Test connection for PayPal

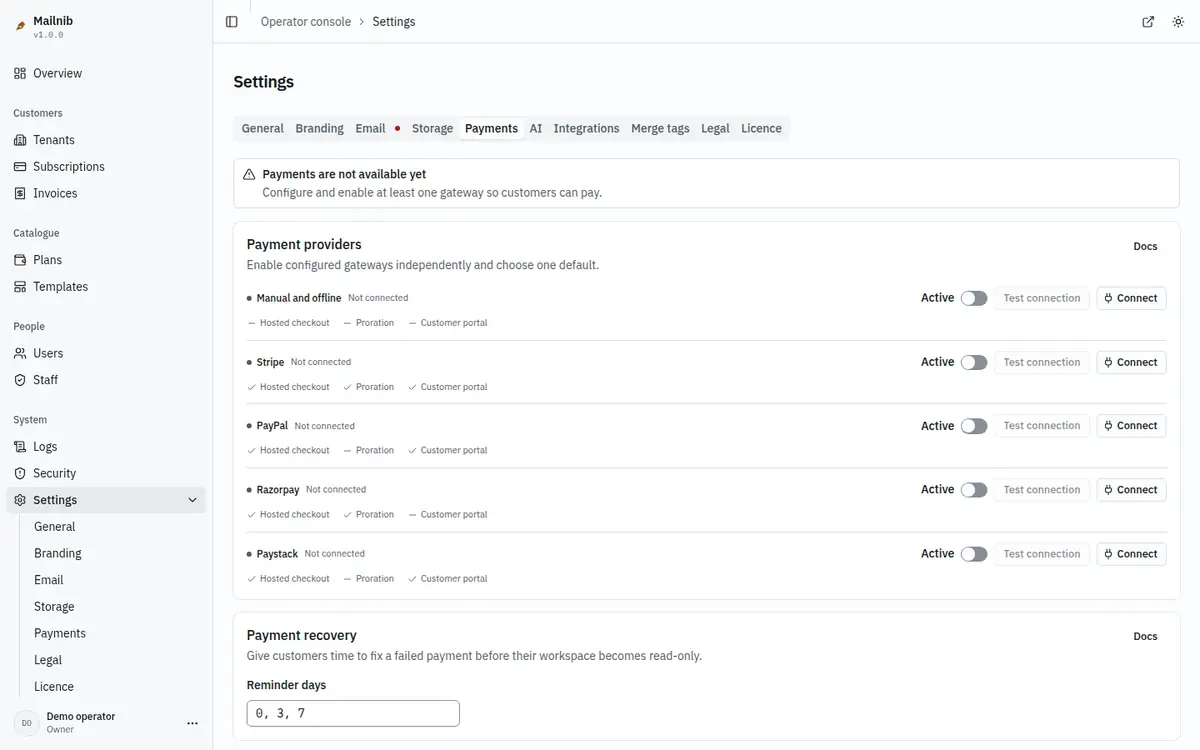(x=1042, y=426)
